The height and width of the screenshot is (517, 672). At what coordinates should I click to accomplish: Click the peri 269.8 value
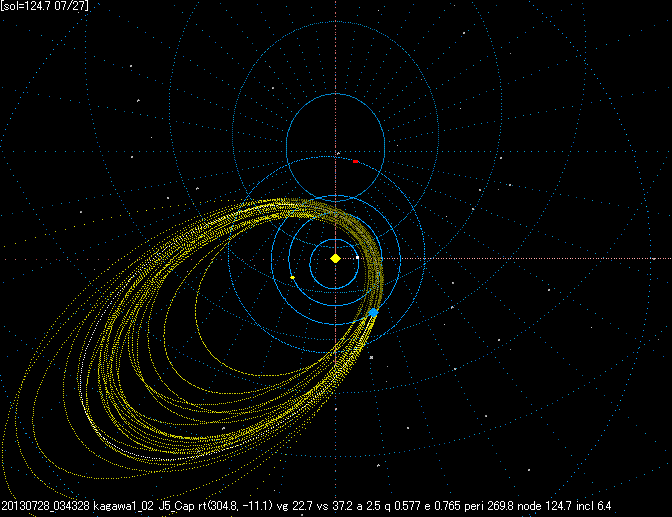tap(489, 506)
